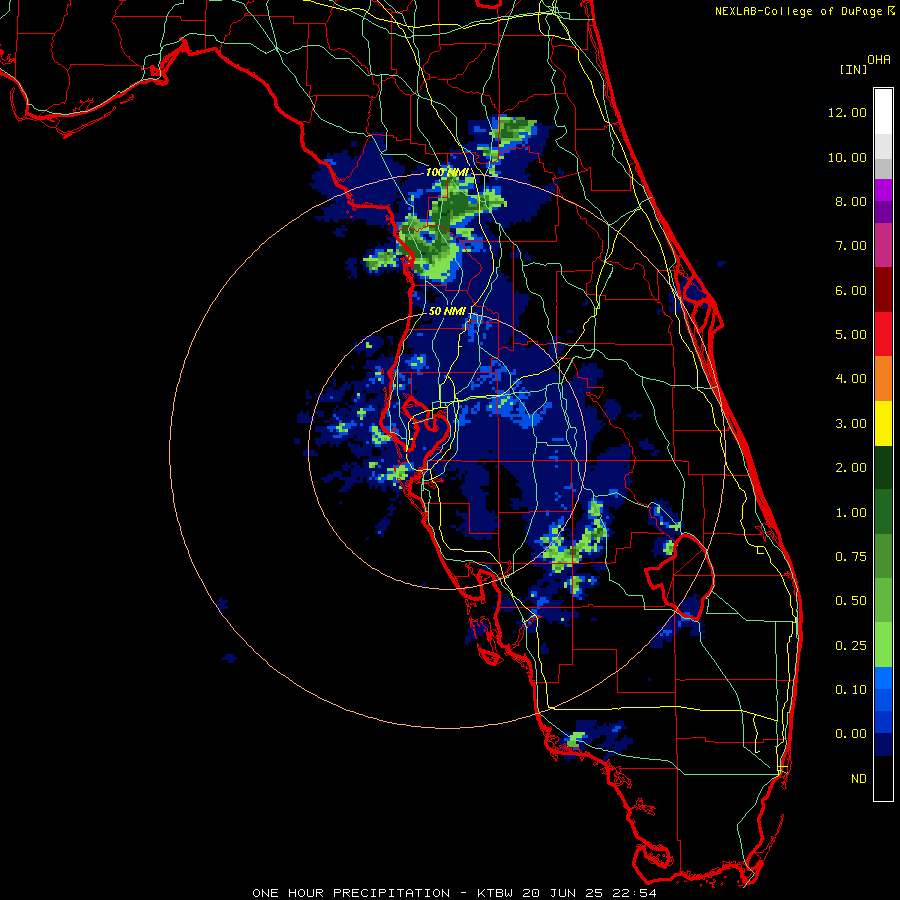Click the 7.00 legend value

pyautogui.click(x=851, y=246)
